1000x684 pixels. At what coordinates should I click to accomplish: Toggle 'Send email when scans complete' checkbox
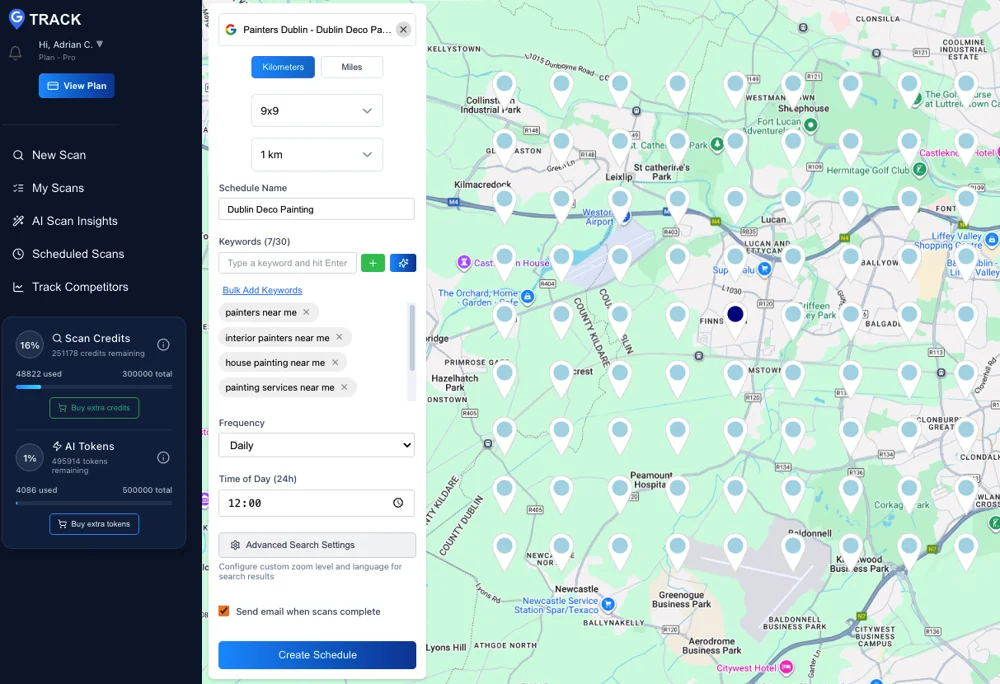point(224,611)
